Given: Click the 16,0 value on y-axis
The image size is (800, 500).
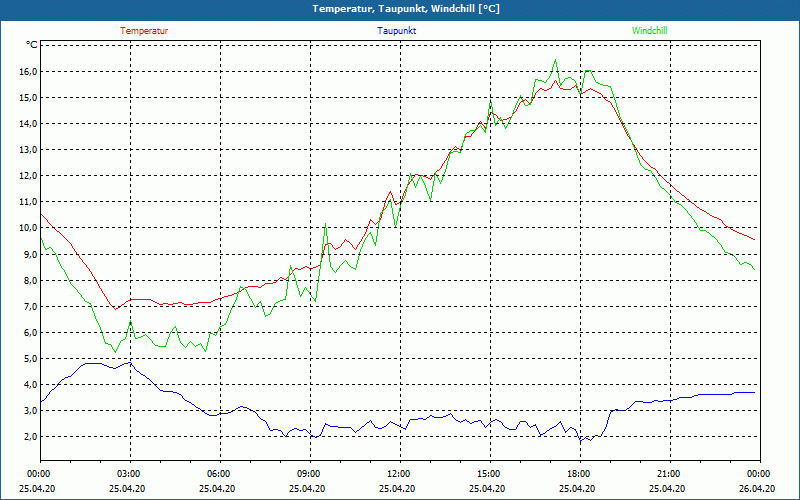Looking at the screenshot, I should tap(29, 71).
